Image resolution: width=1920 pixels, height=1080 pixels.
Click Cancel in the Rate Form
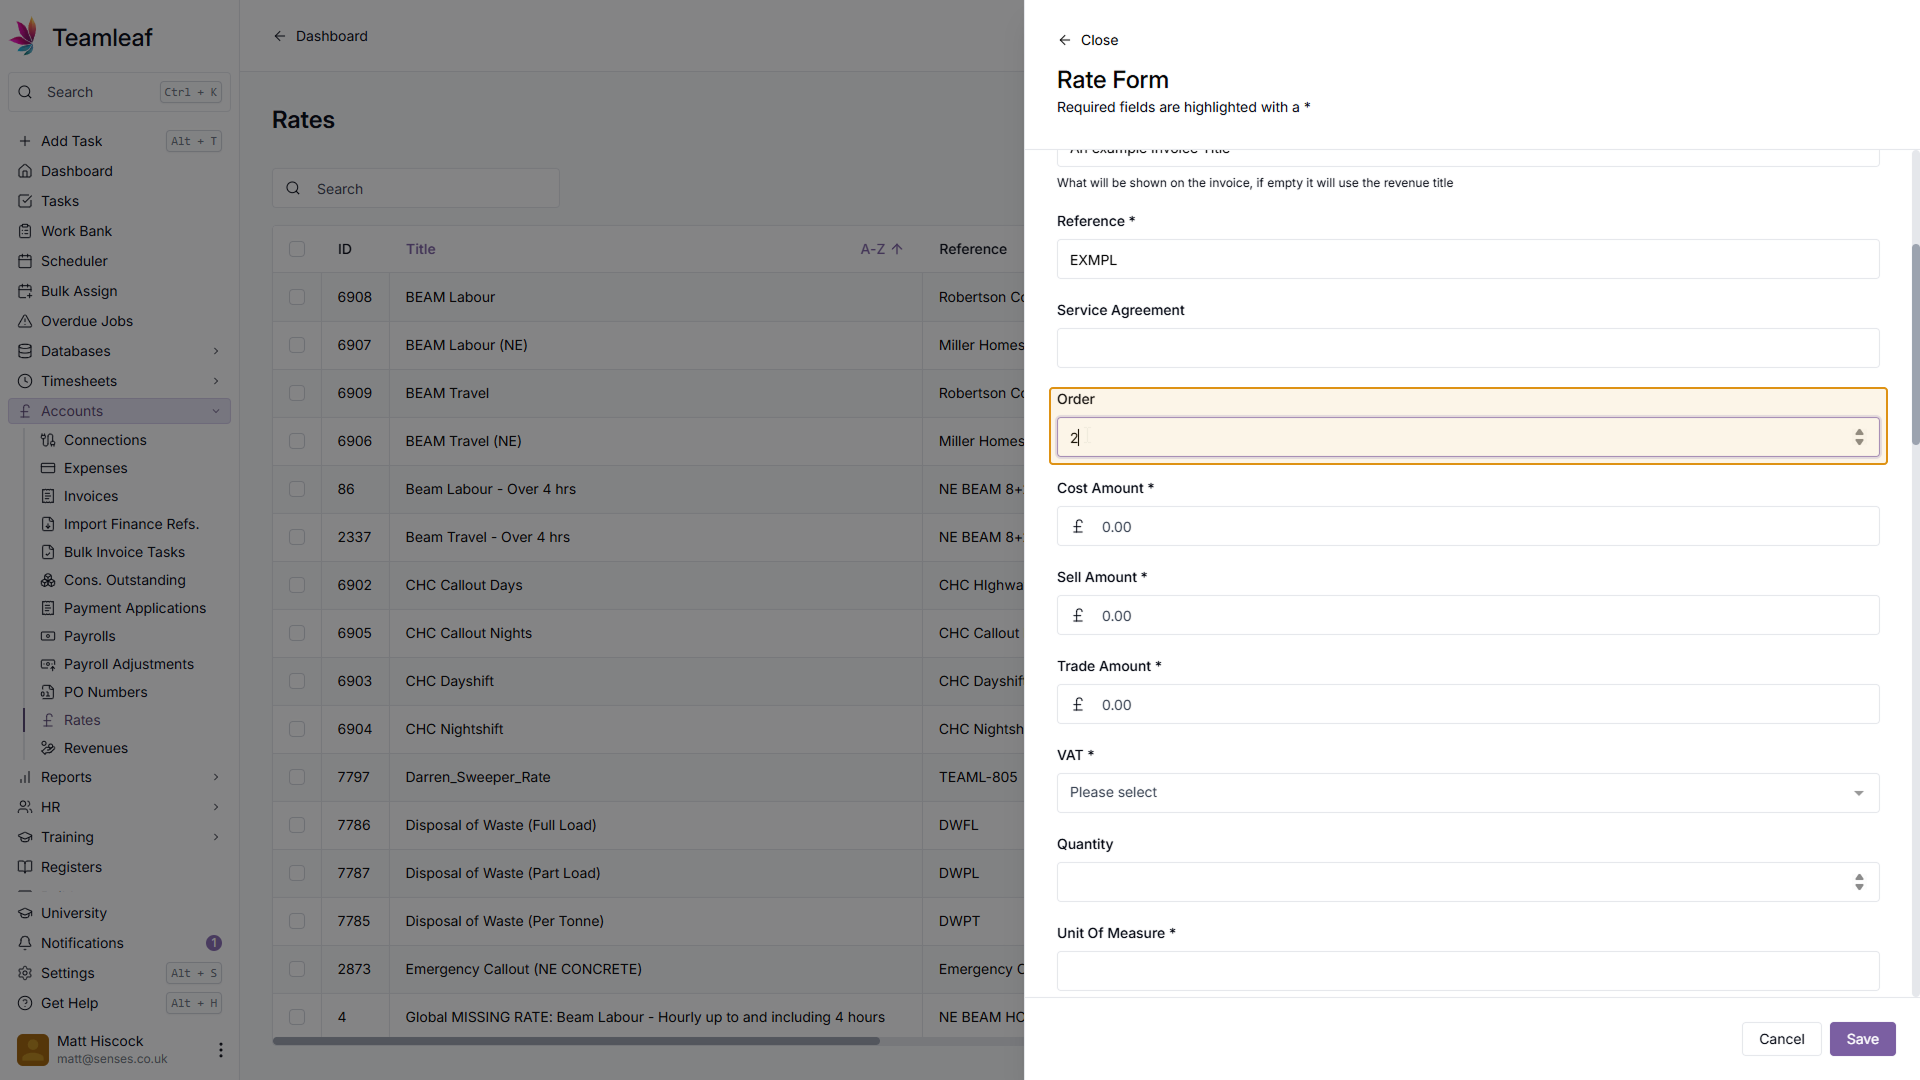[1781, 1039]
